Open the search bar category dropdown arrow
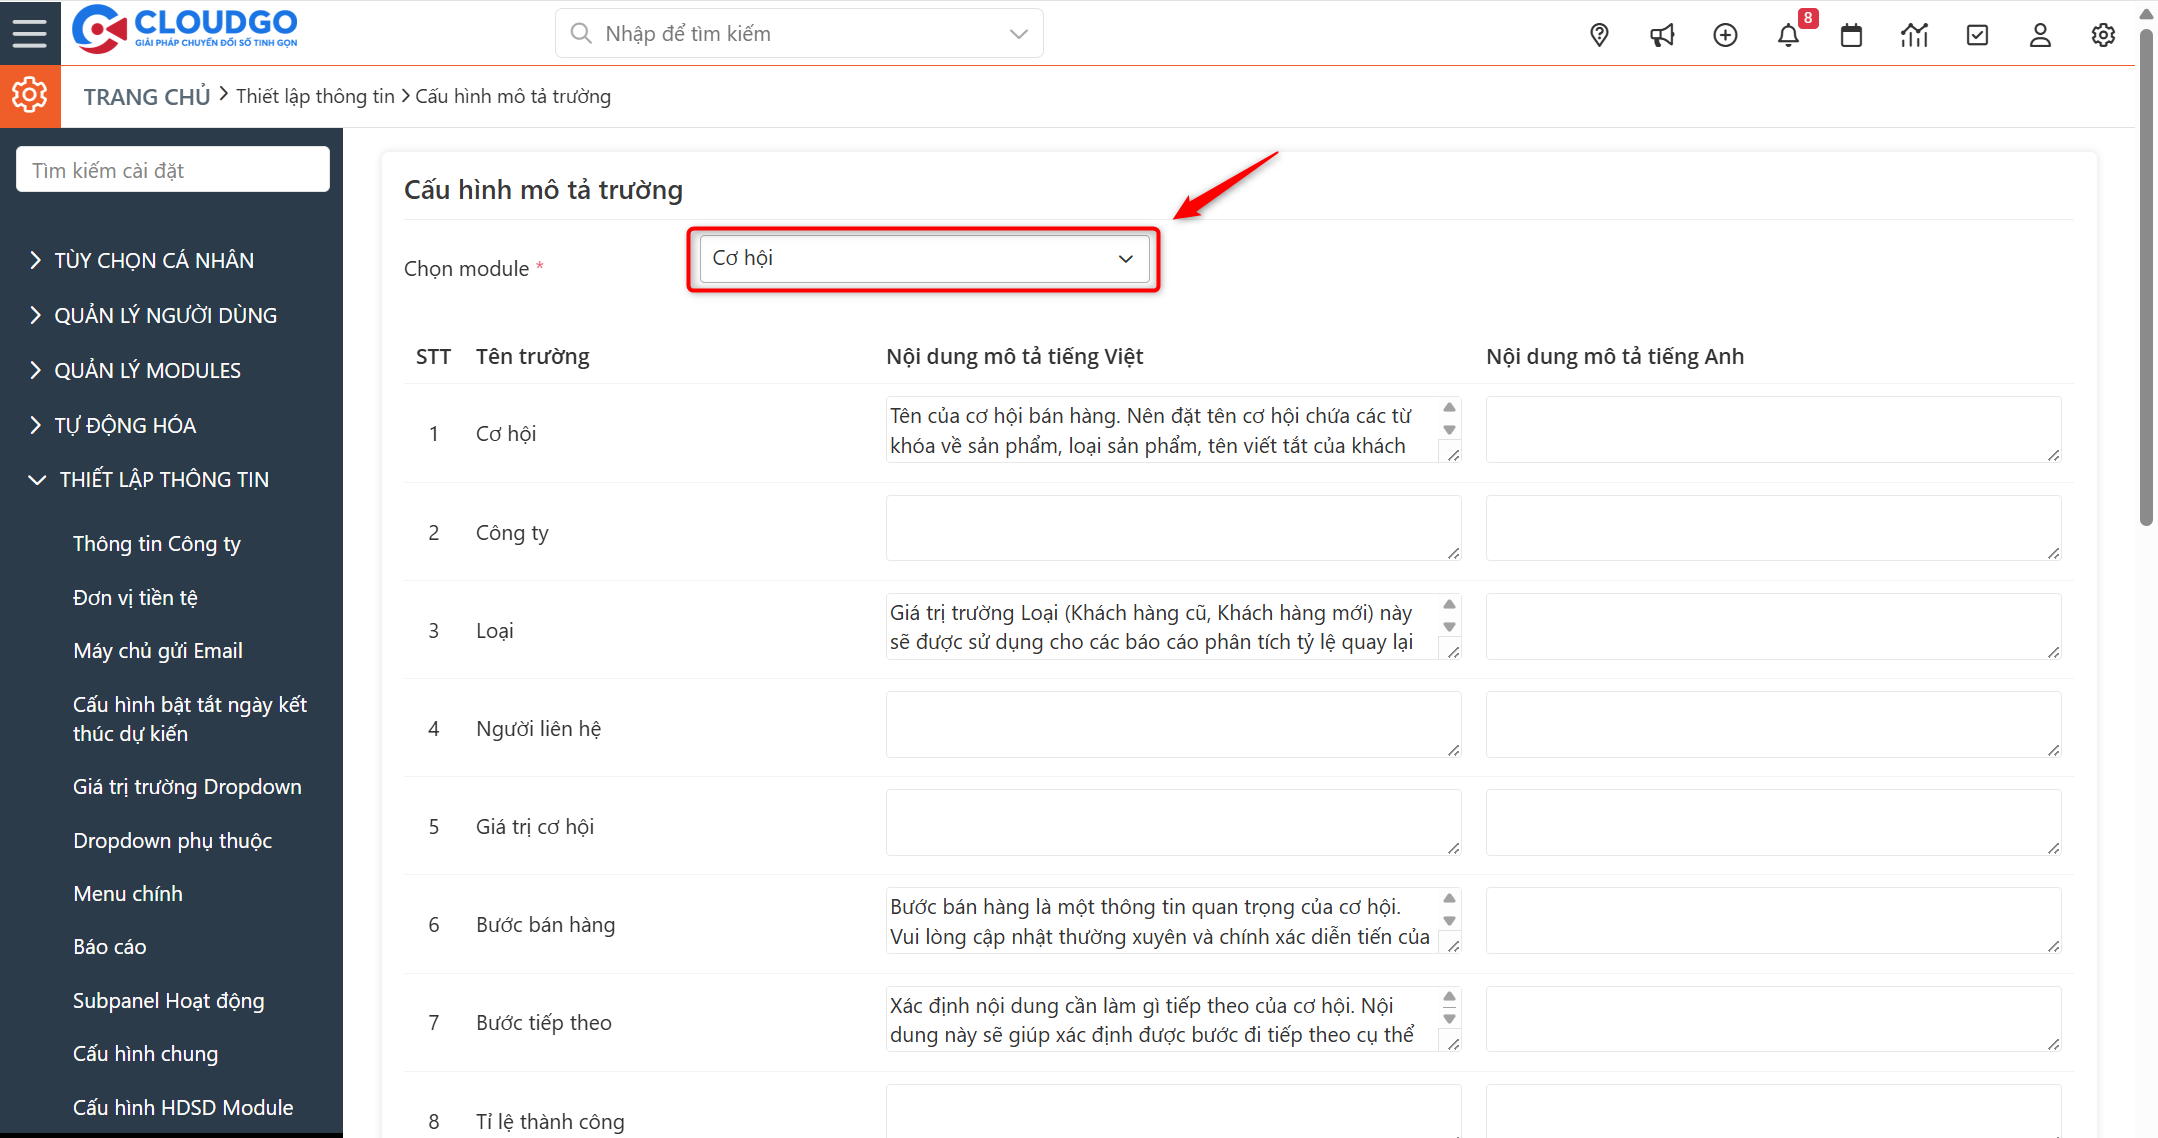 [1018, 33]
